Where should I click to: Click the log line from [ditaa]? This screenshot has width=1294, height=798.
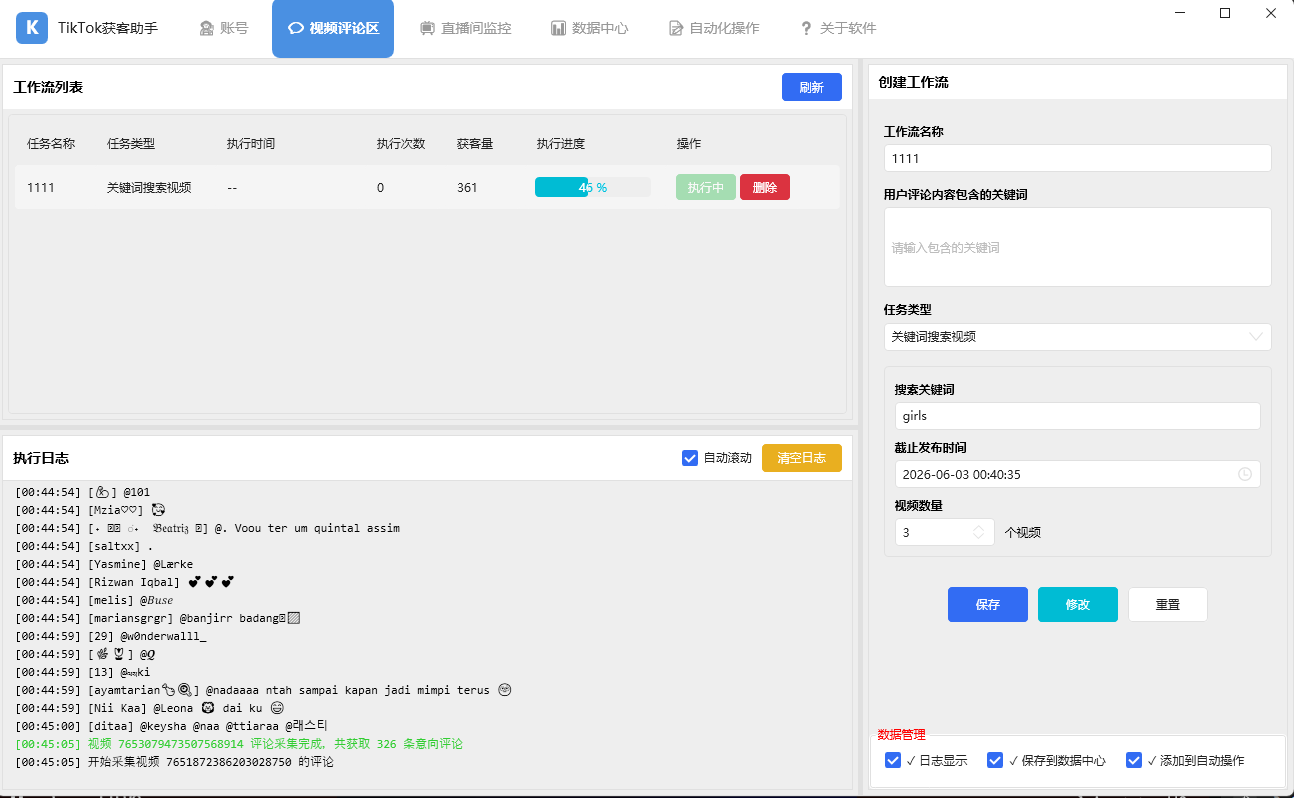click(x=171, y=726)
